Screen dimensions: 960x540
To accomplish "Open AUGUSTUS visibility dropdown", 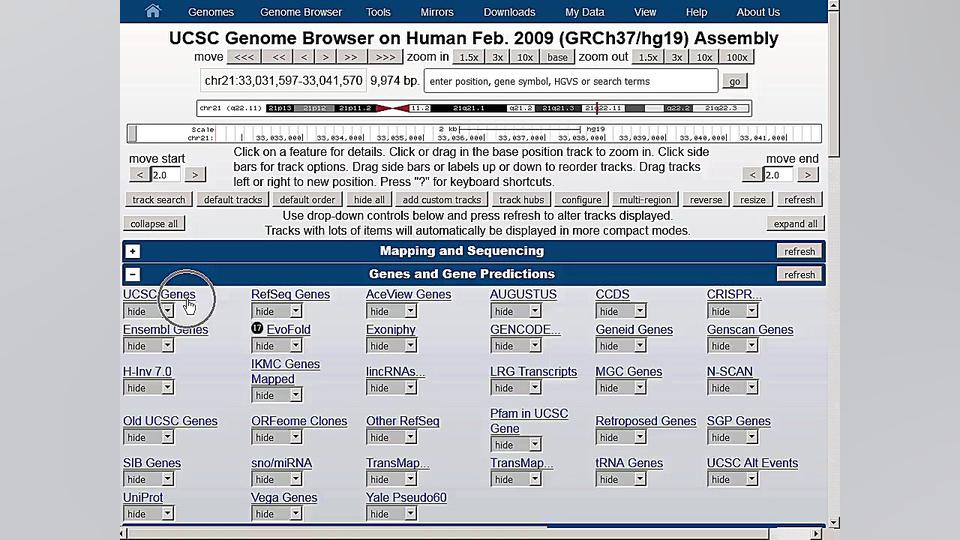I will point(516,311).
